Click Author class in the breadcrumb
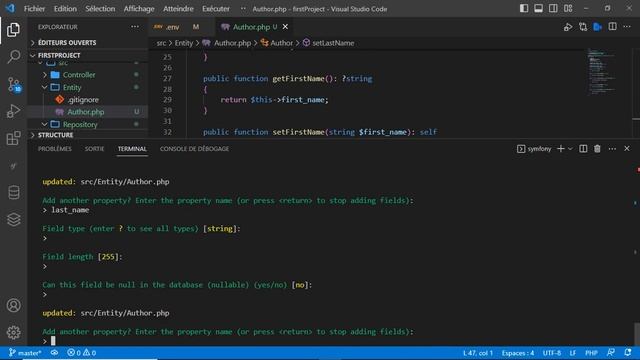This screenshot has height=360, width=640. point(282,43)
